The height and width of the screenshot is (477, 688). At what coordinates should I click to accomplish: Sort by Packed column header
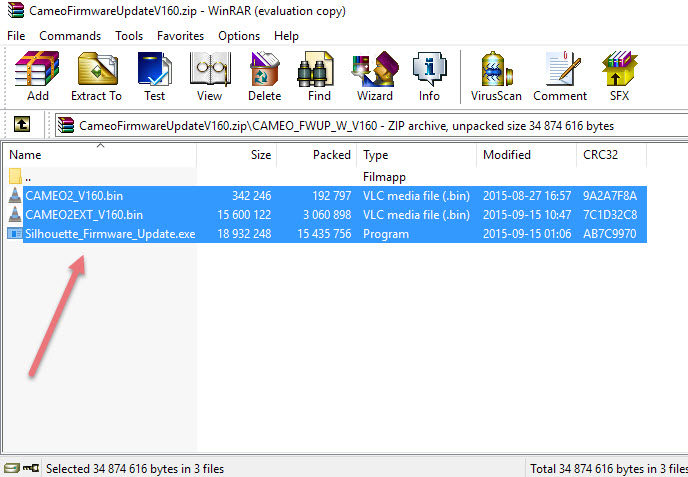click(x=317, y=155)
